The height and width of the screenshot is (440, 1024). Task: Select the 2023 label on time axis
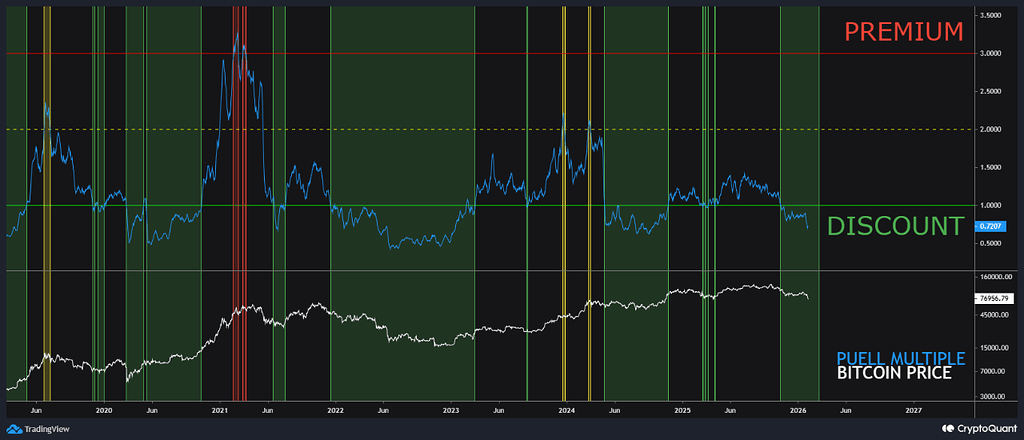point(451,409)
